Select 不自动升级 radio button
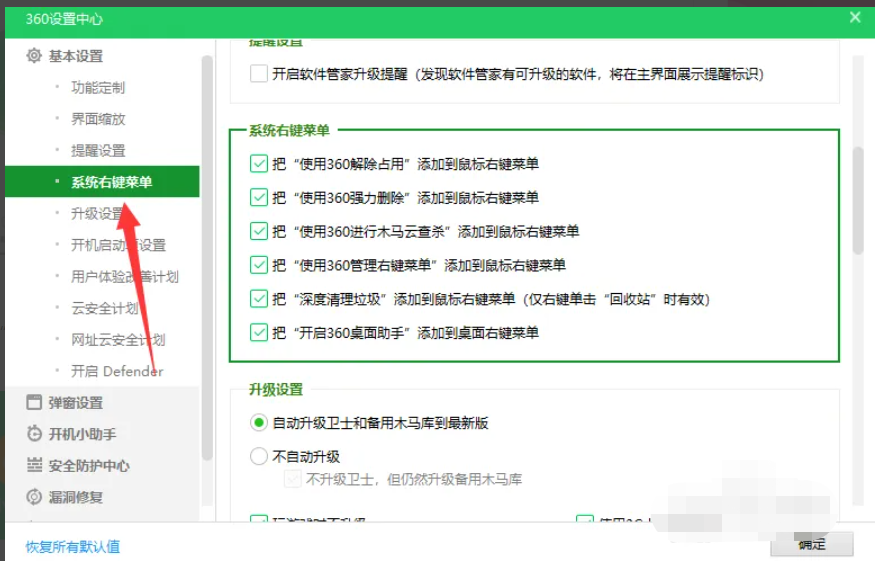 tap(259, 456)
